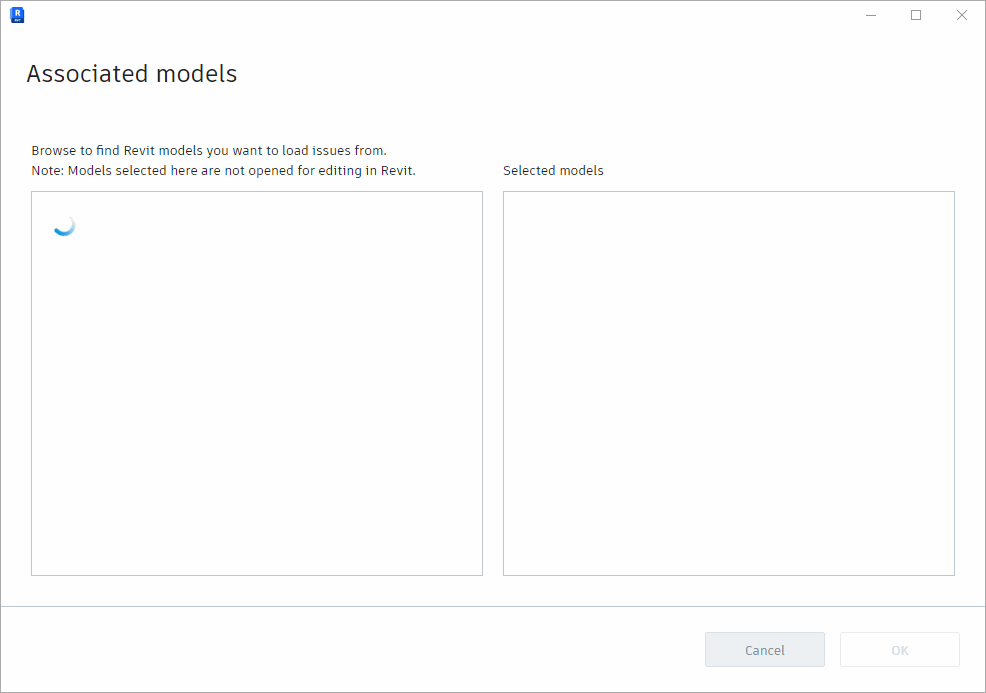Image resolution: width=986 pixels, height=693 pixels.
Task: Click inside the loading Revit models list
Action: pyautogui.click(x=256, y=400)
